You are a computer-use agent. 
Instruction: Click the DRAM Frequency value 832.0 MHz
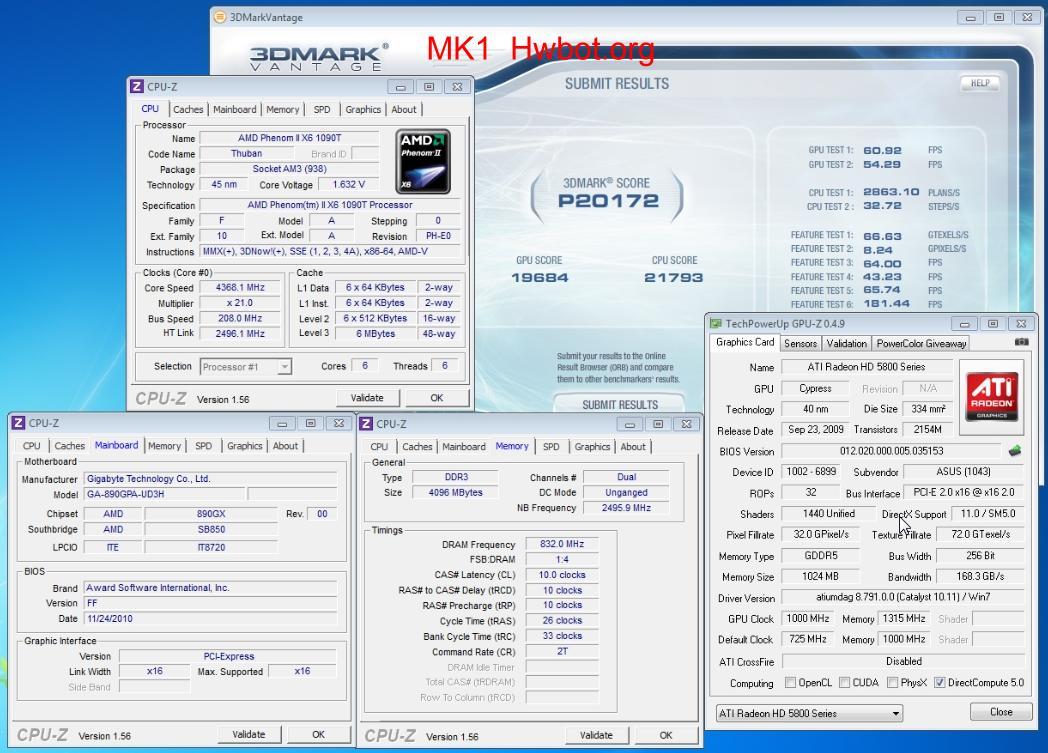561,544
